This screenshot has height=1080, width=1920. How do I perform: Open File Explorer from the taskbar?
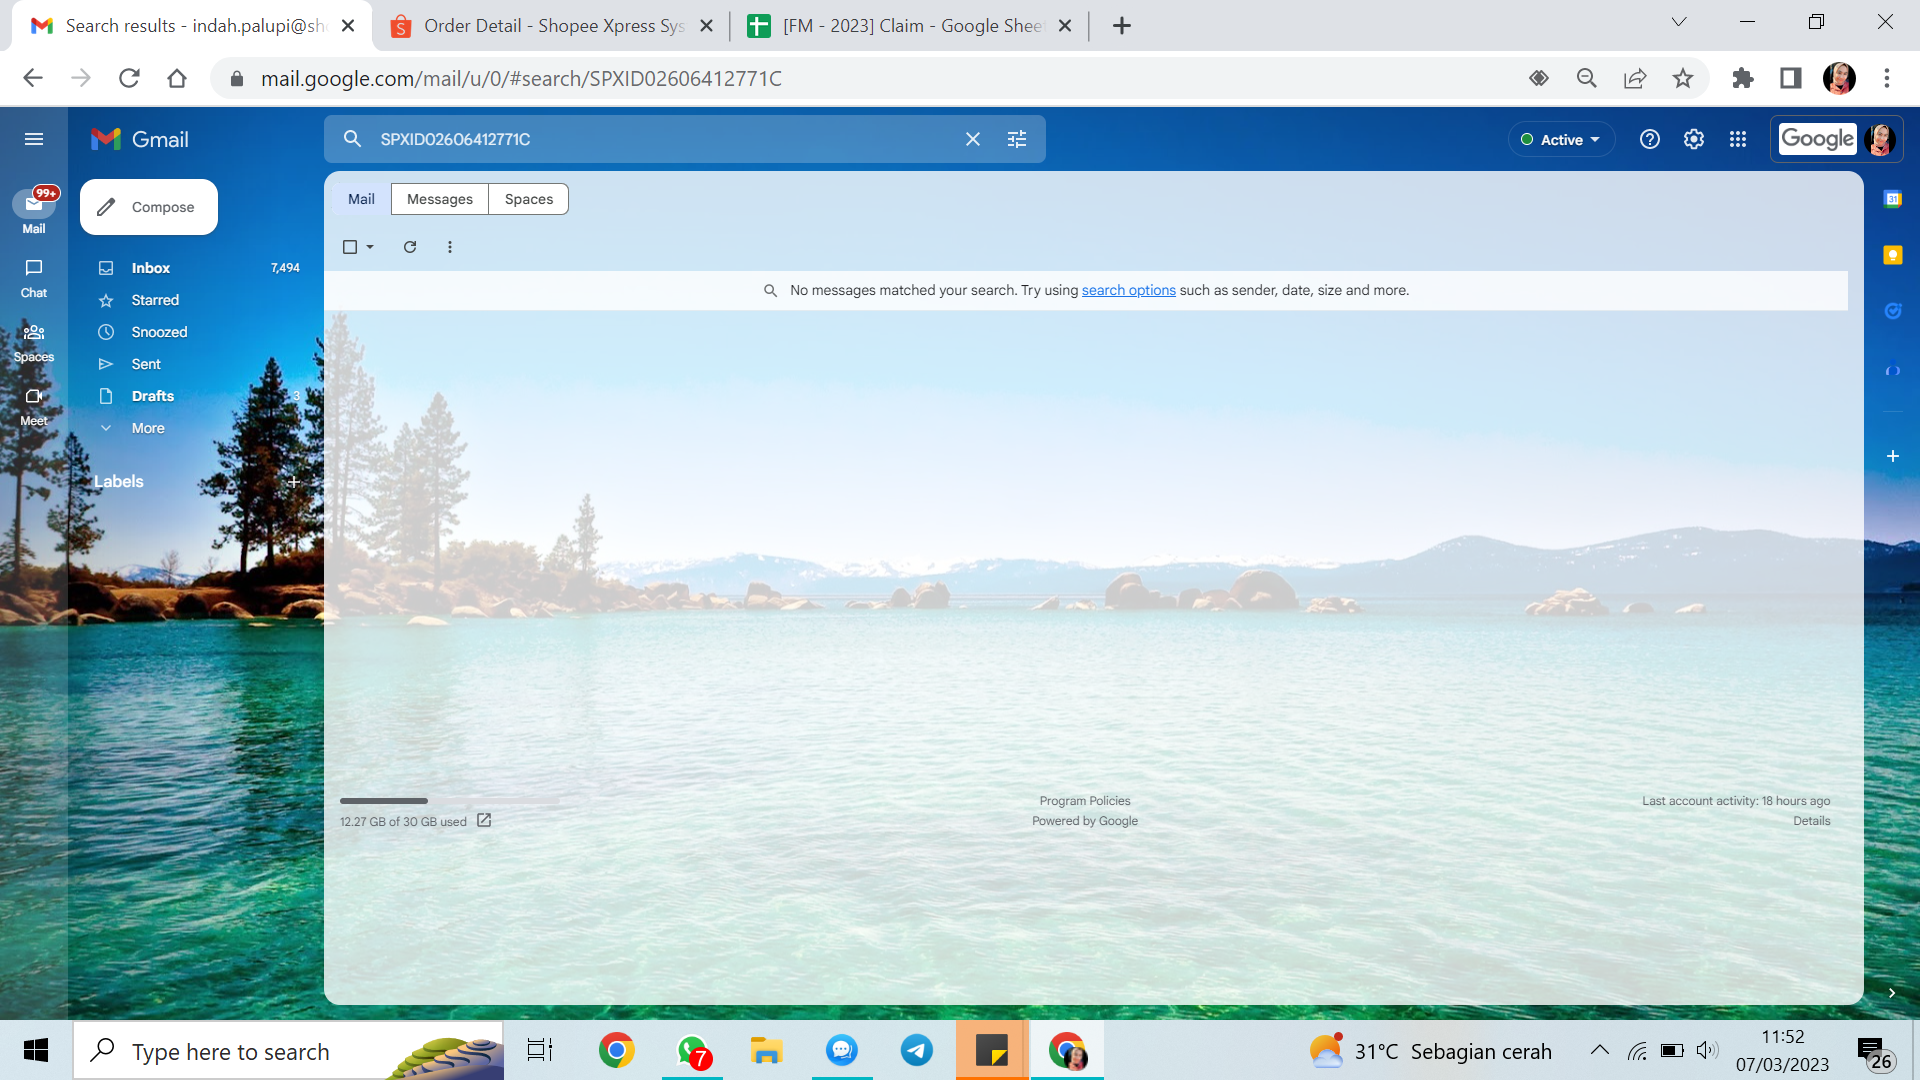coord(766,1050)
